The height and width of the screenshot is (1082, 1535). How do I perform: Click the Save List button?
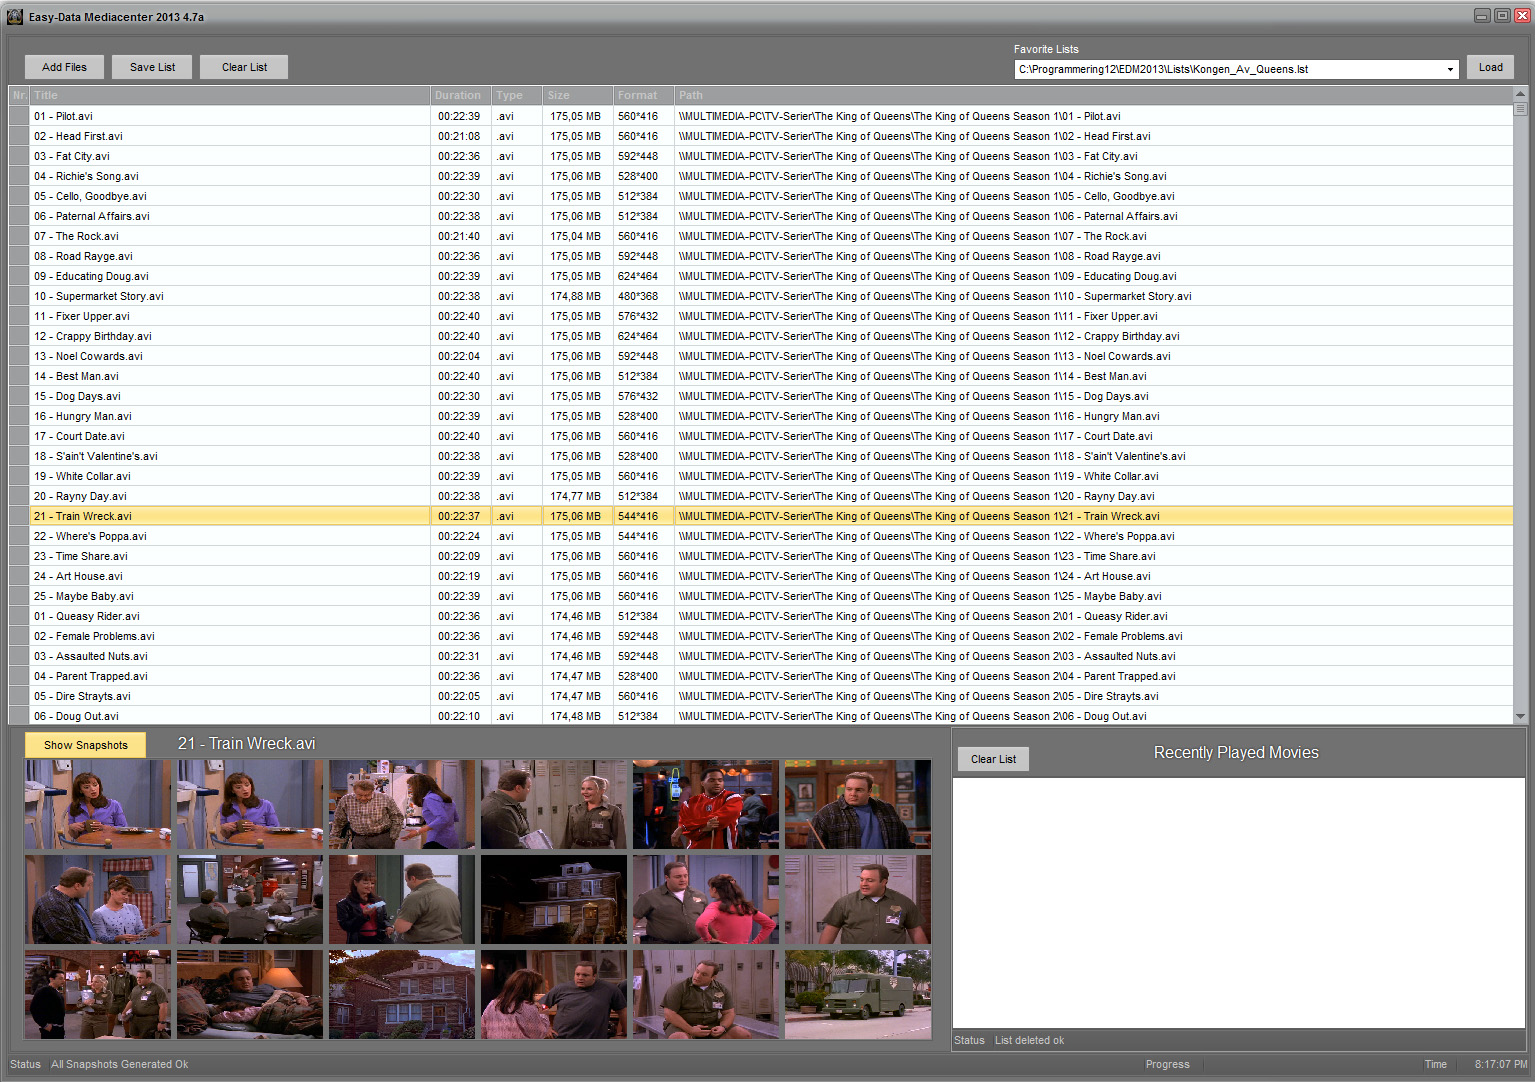(x=152, y=67)
